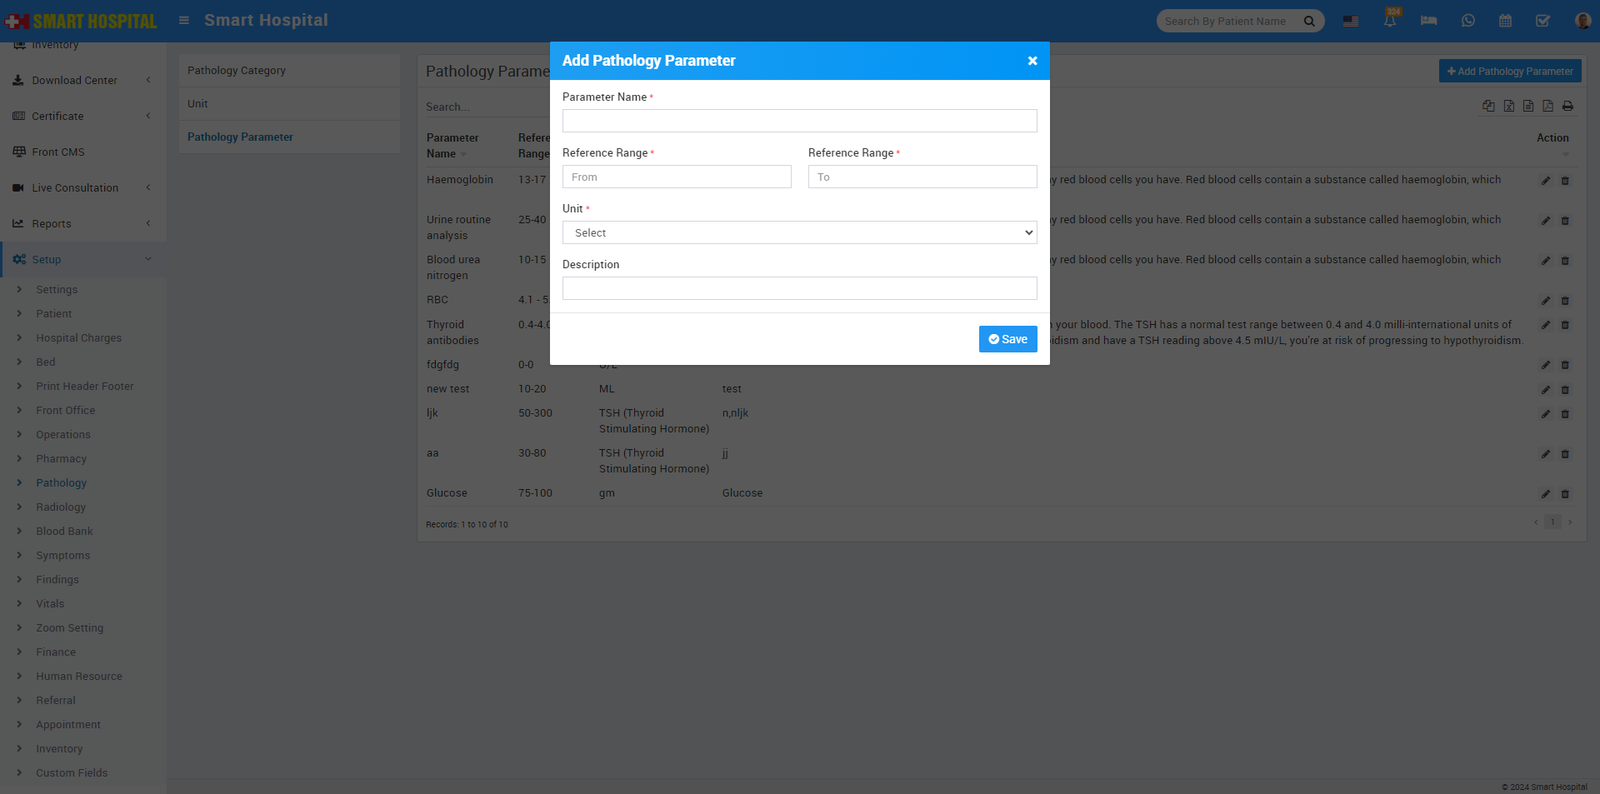Image resolution: width=1600 pixels, height=794 pixels.
Task: Open the Unit select dropdown
Action: click(x=799, y=233)
